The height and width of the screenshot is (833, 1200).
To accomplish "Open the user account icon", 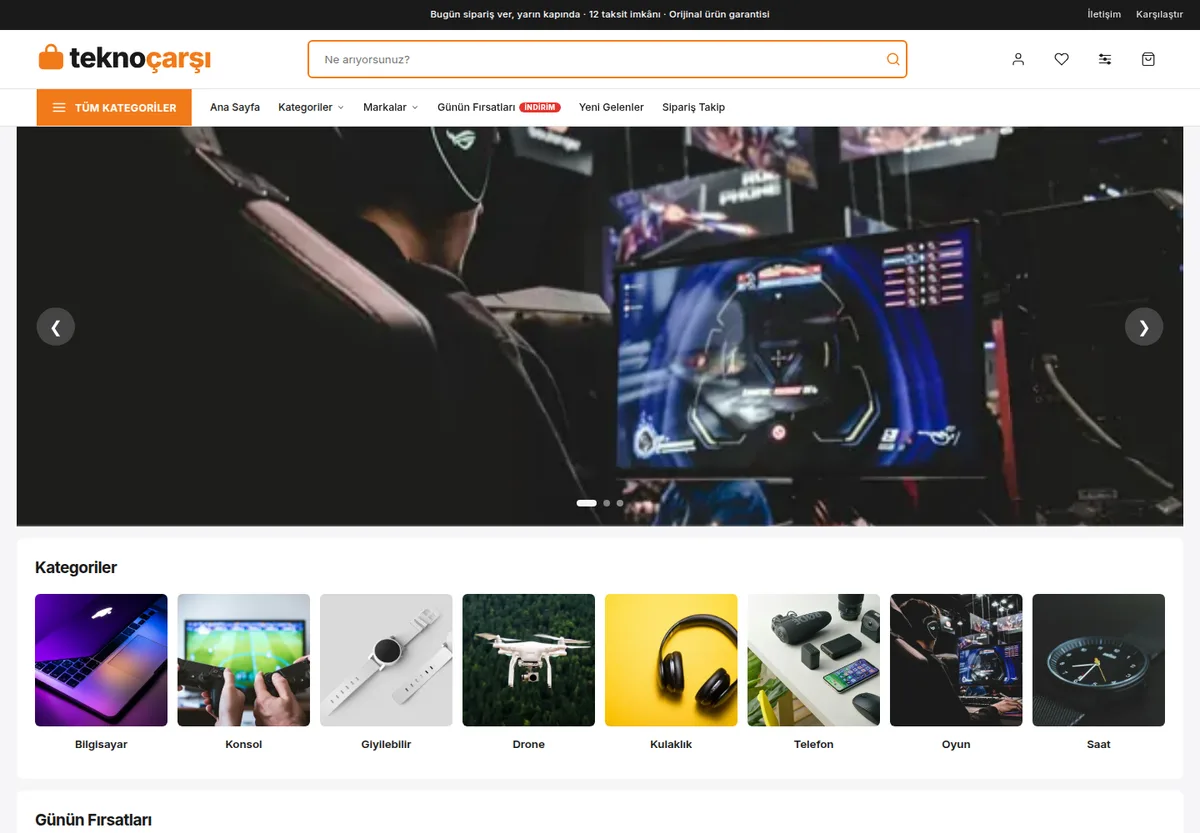I will point(1018,59).
